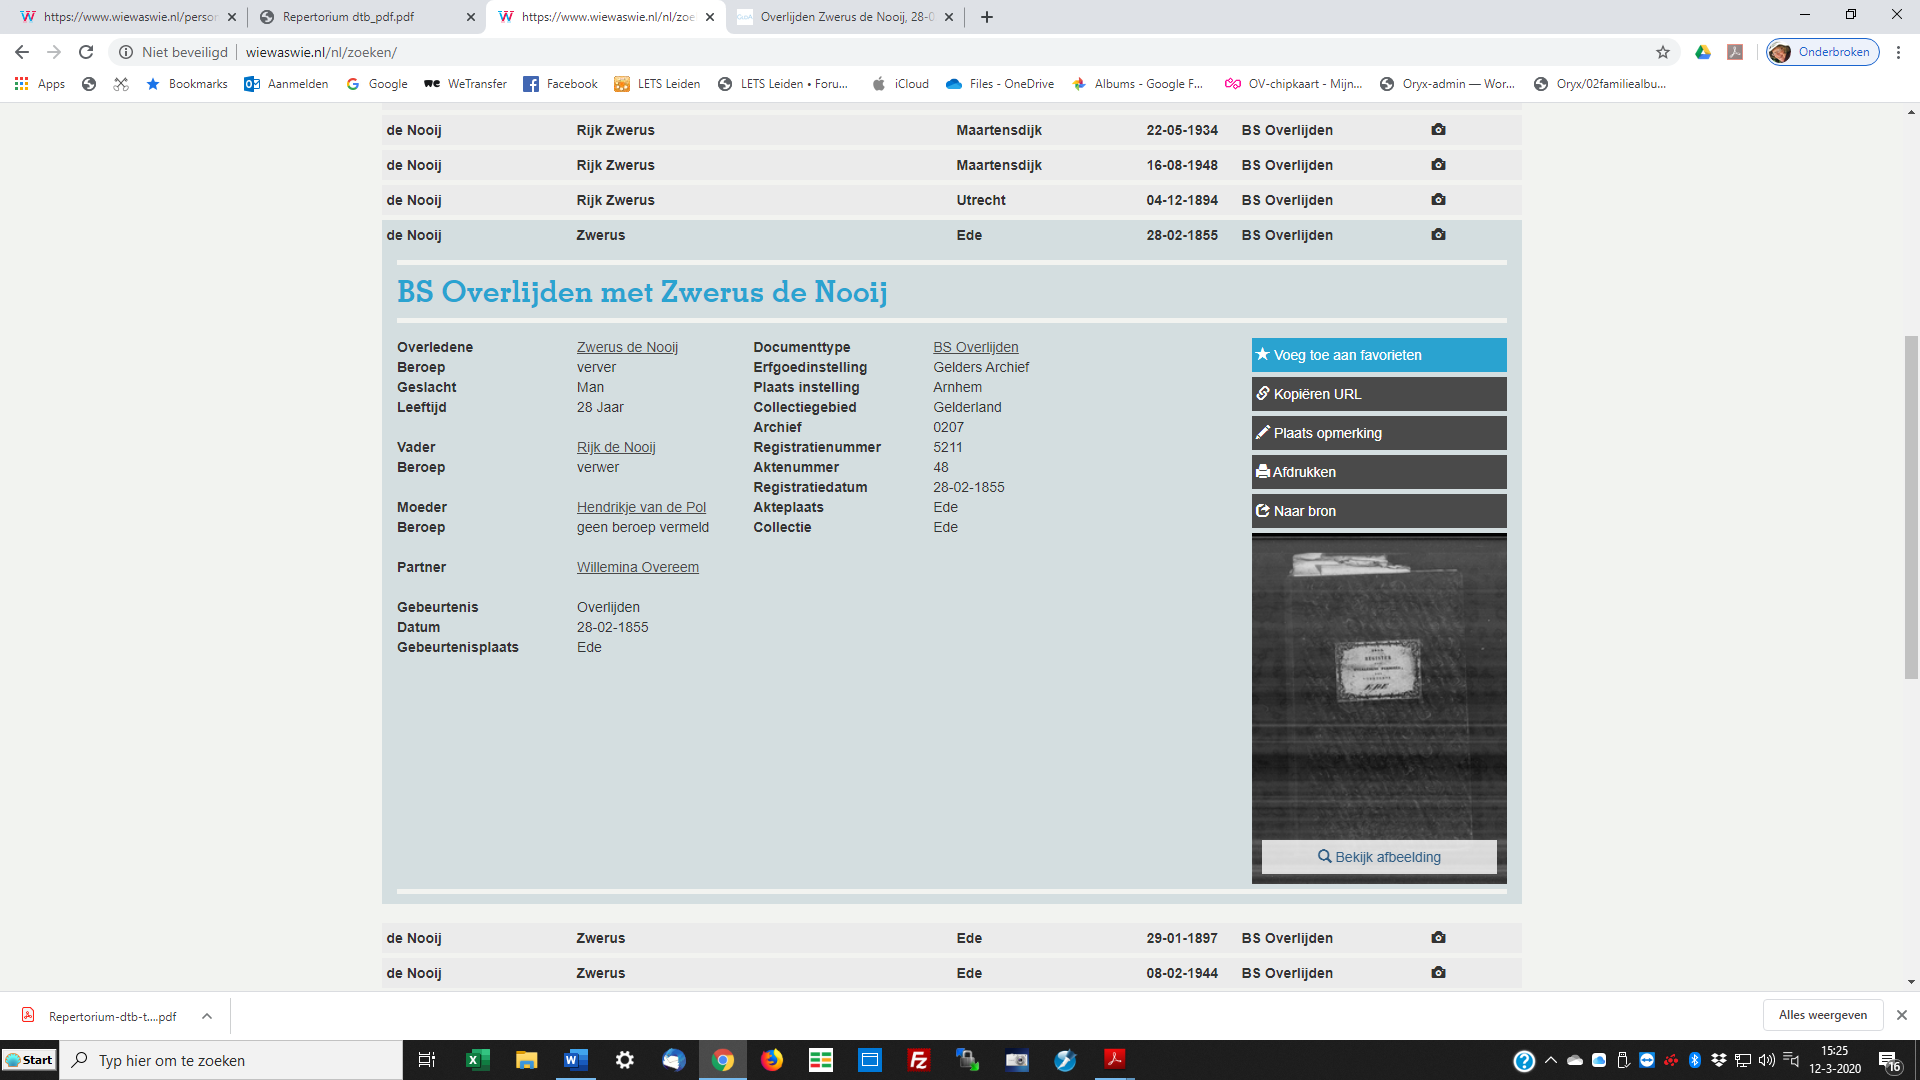Click camera icon on Maartensdijk 22-05-1934 row
This screenshot has width=1920, height=1080.
pos(1438,130)
